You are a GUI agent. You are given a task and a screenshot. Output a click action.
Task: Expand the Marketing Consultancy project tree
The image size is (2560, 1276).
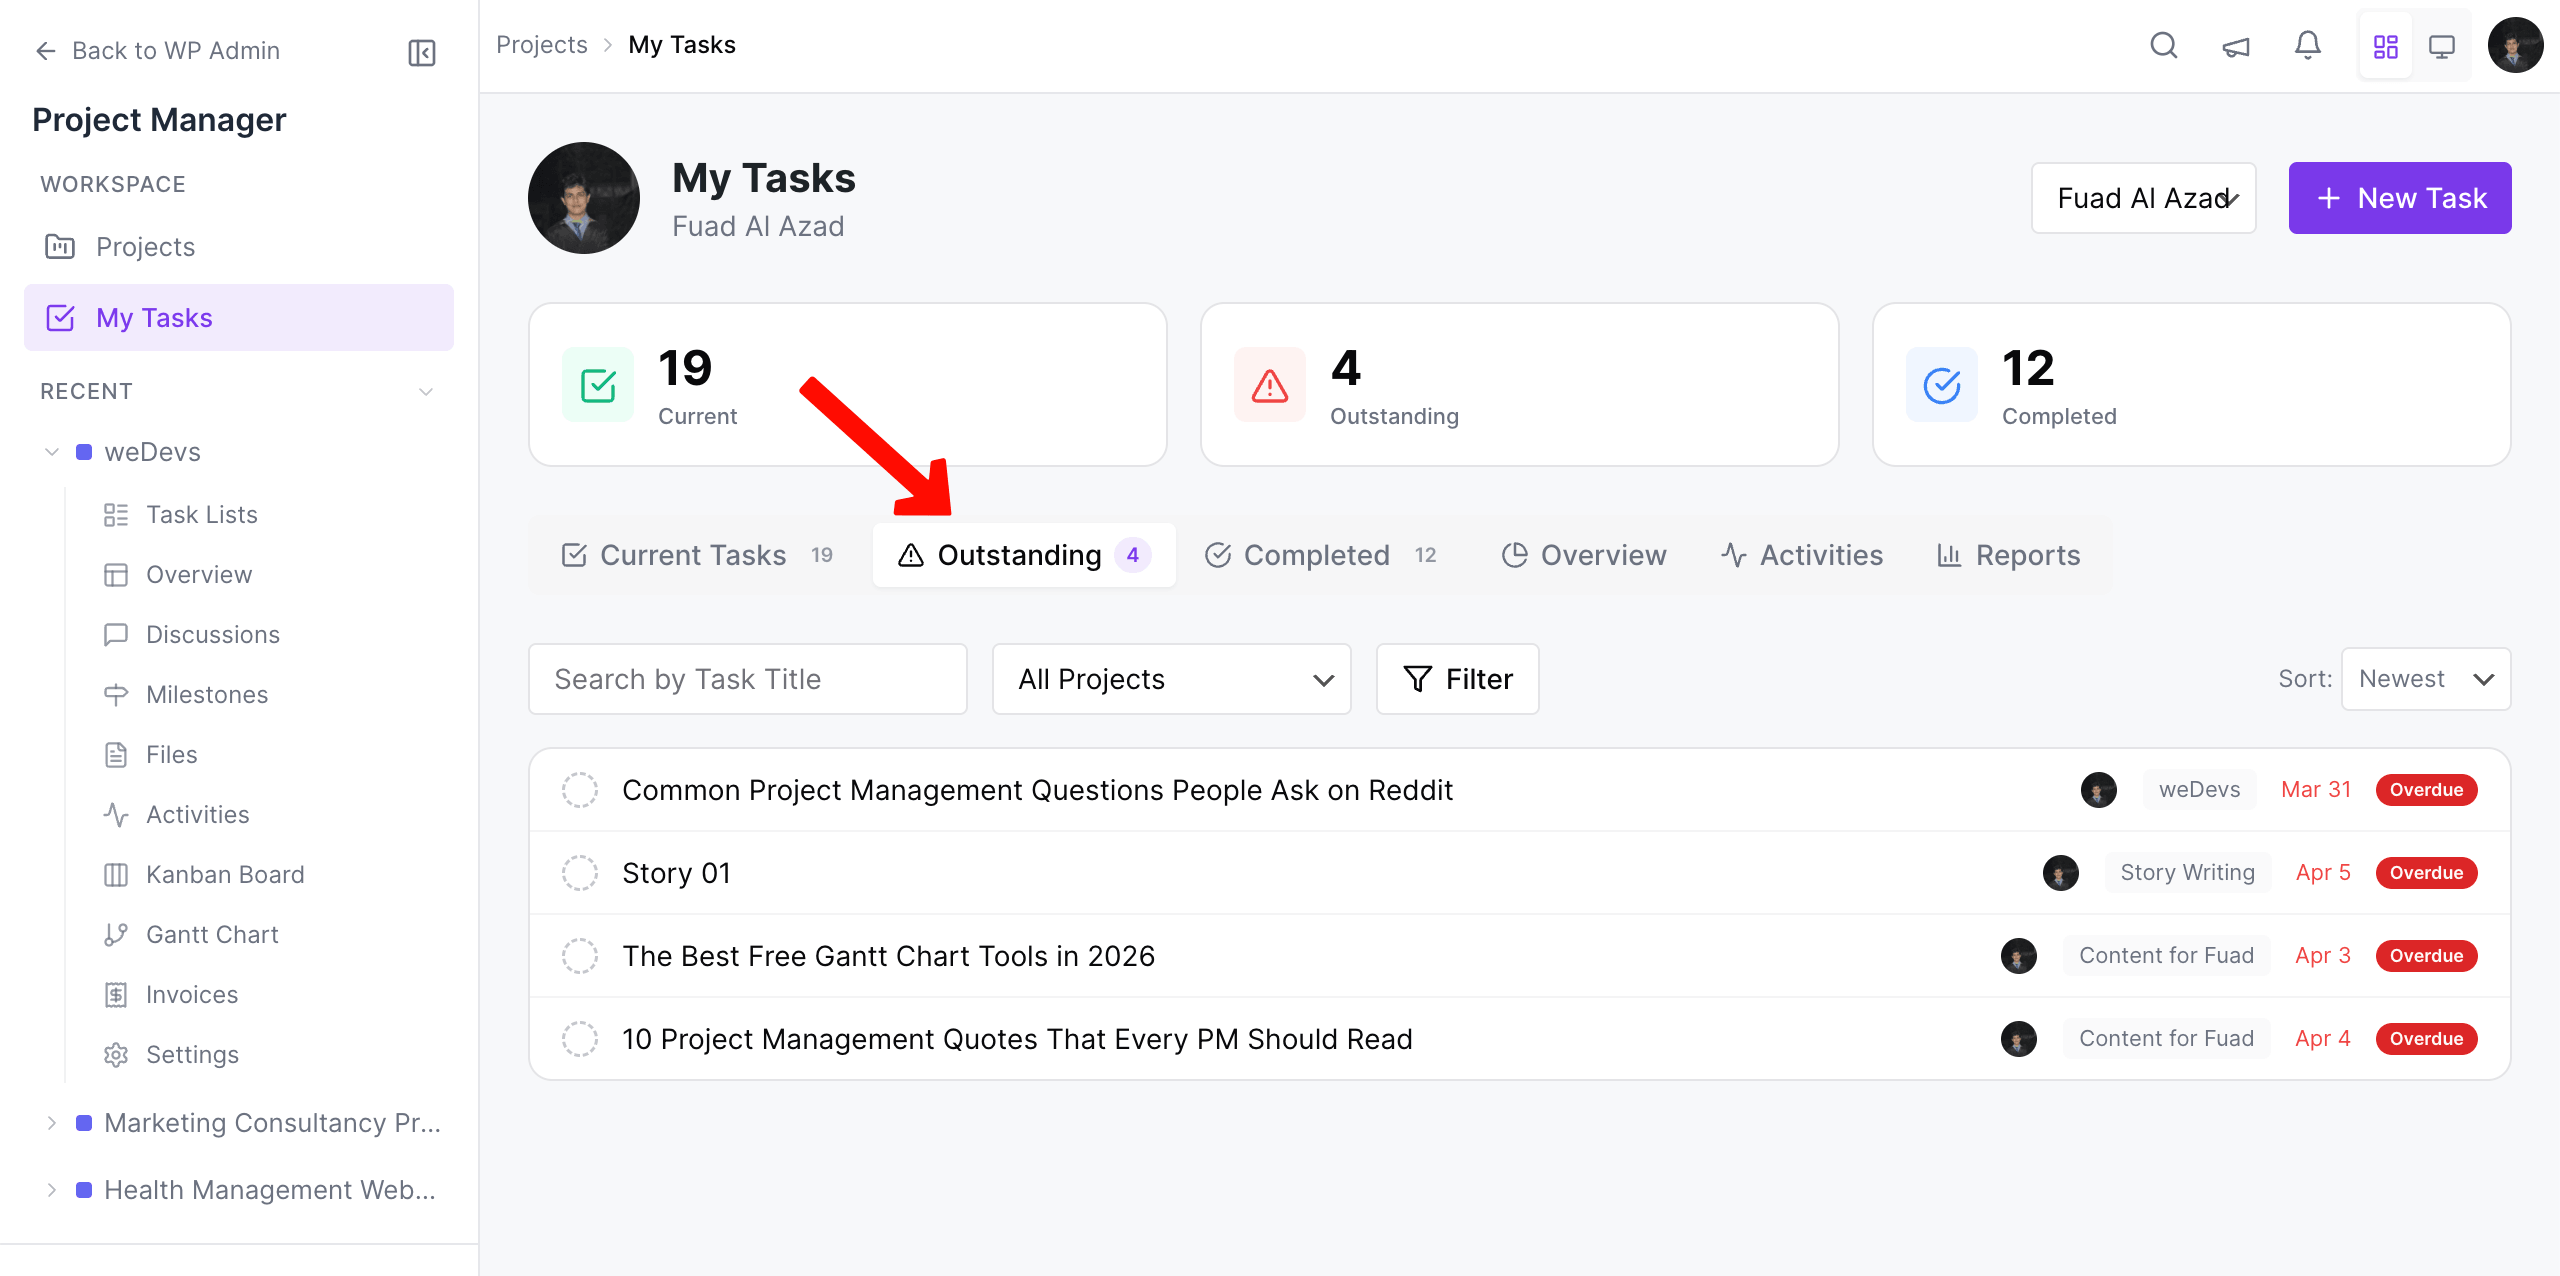pos(52,1123)
